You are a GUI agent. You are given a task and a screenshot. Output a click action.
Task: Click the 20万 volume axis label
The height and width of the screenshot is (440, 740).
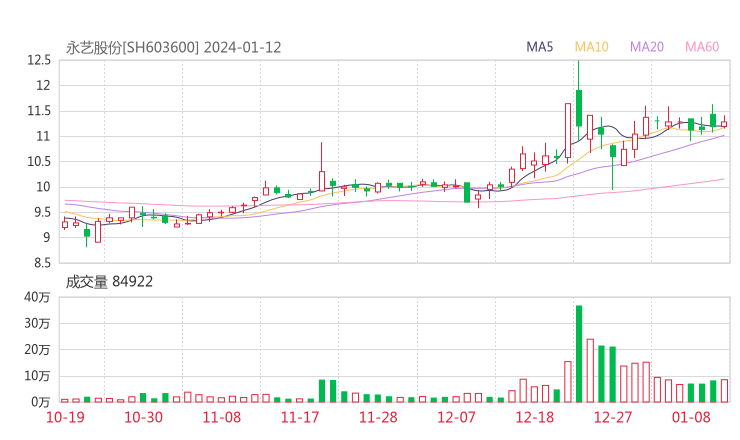[37, 350]
